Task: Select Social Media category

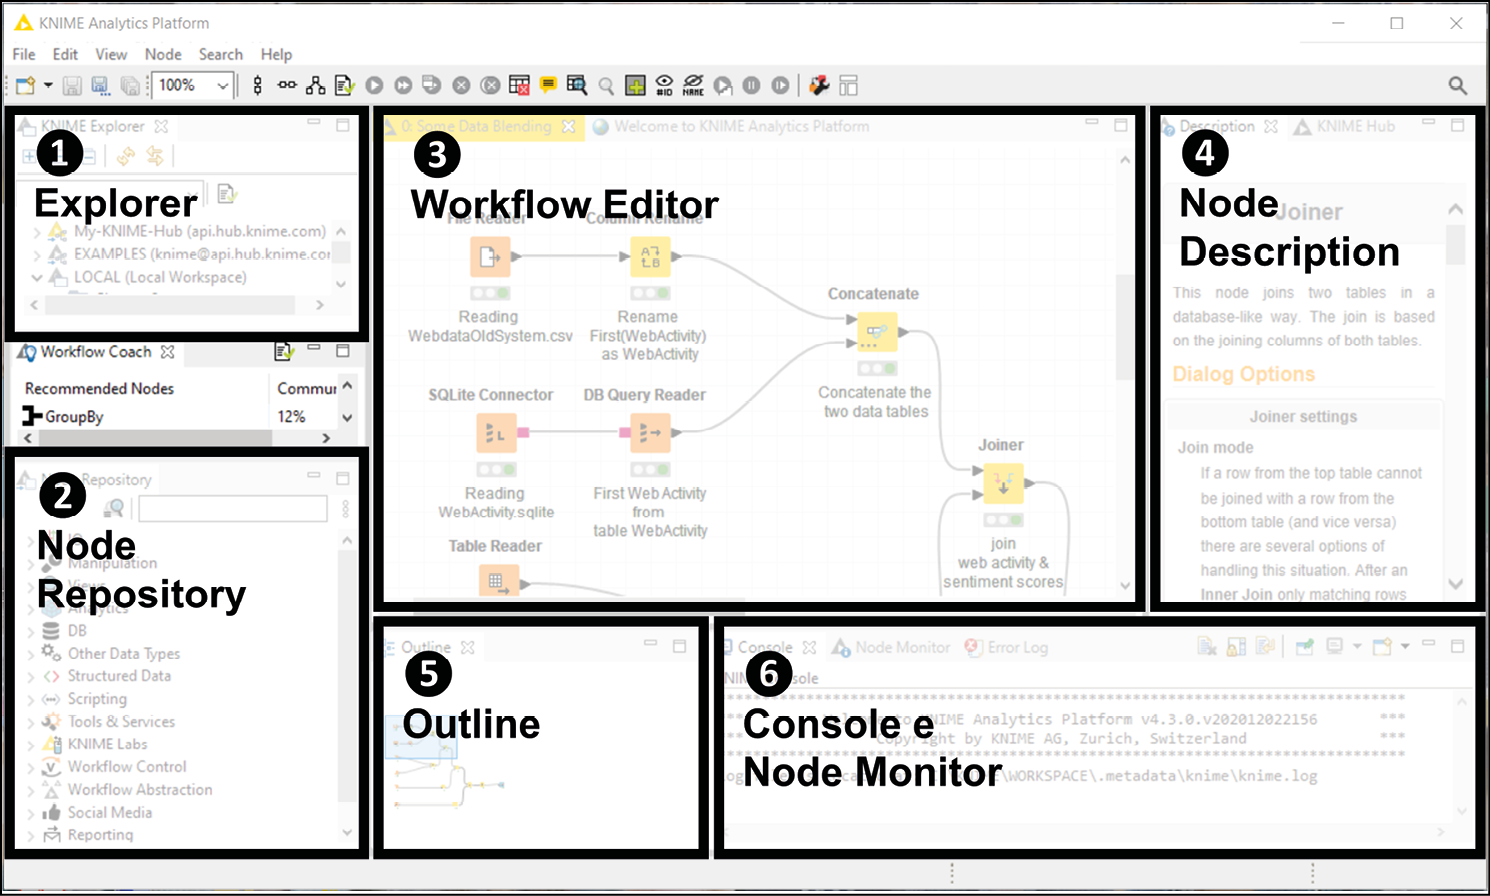Action: click(110, 813)
